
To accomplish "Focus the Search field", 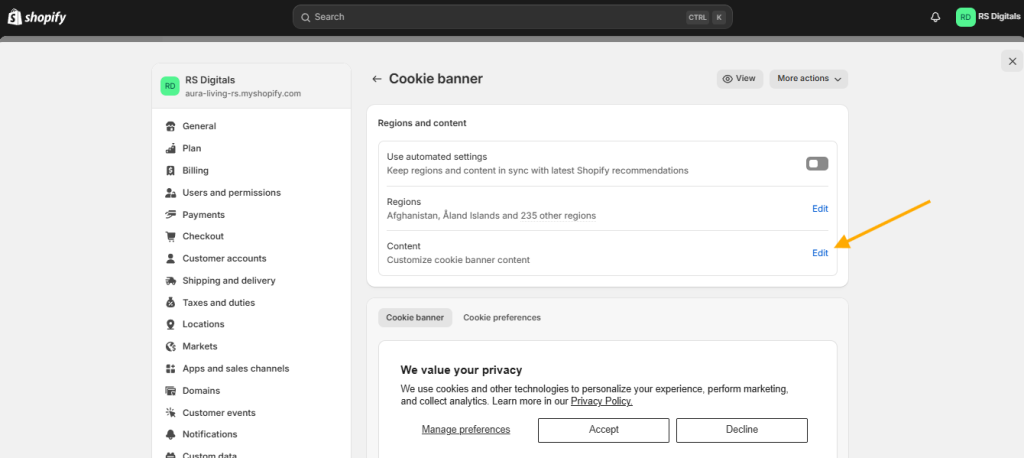I will tap(513, 17).
